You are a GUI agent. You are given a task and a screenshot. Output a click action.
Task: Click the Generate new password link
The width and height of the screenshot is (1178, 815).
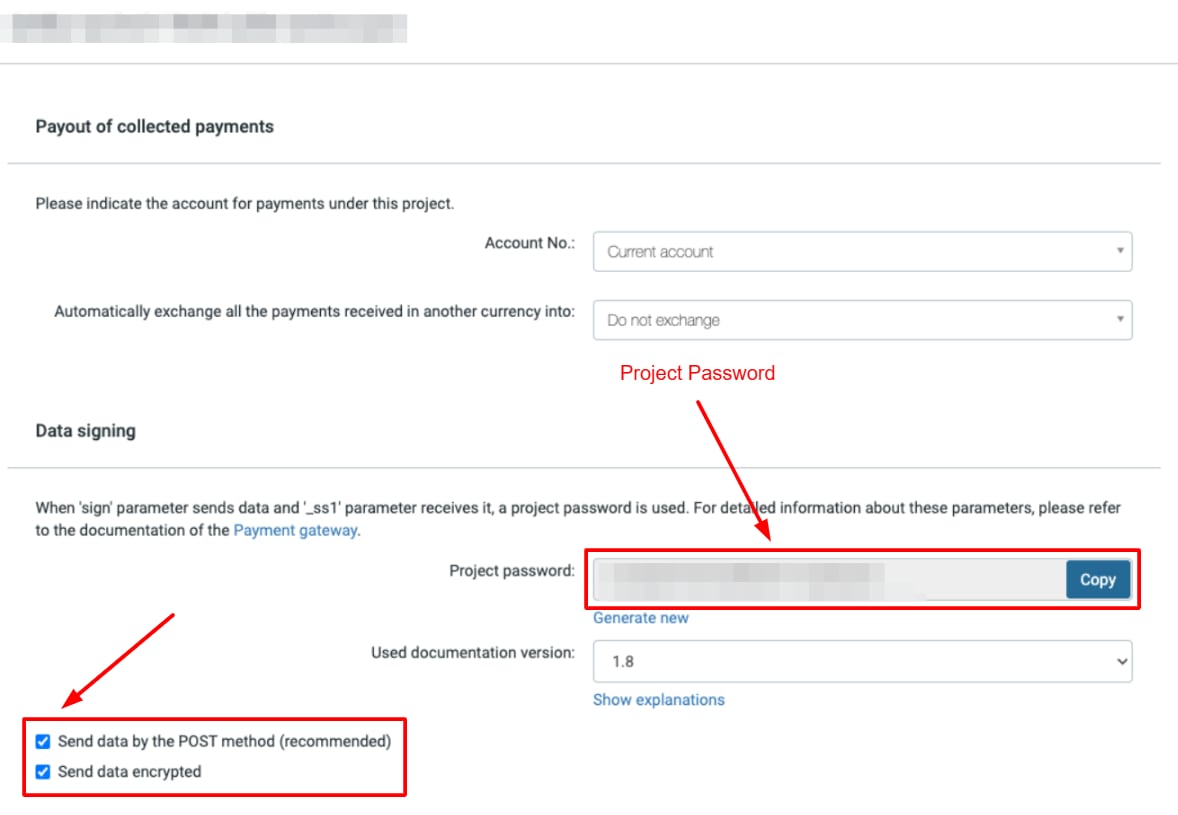click(x=641, y=618)
